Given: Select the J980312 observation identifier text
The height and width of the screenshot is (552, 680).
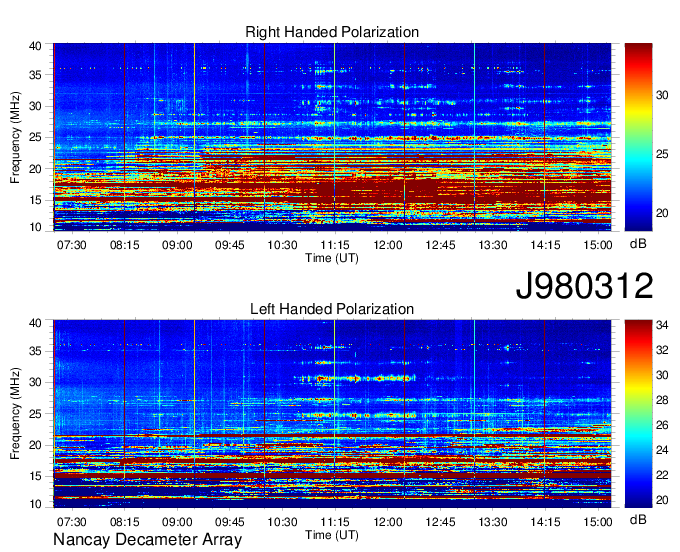Looking at the screenshot, I should (584, 286).
